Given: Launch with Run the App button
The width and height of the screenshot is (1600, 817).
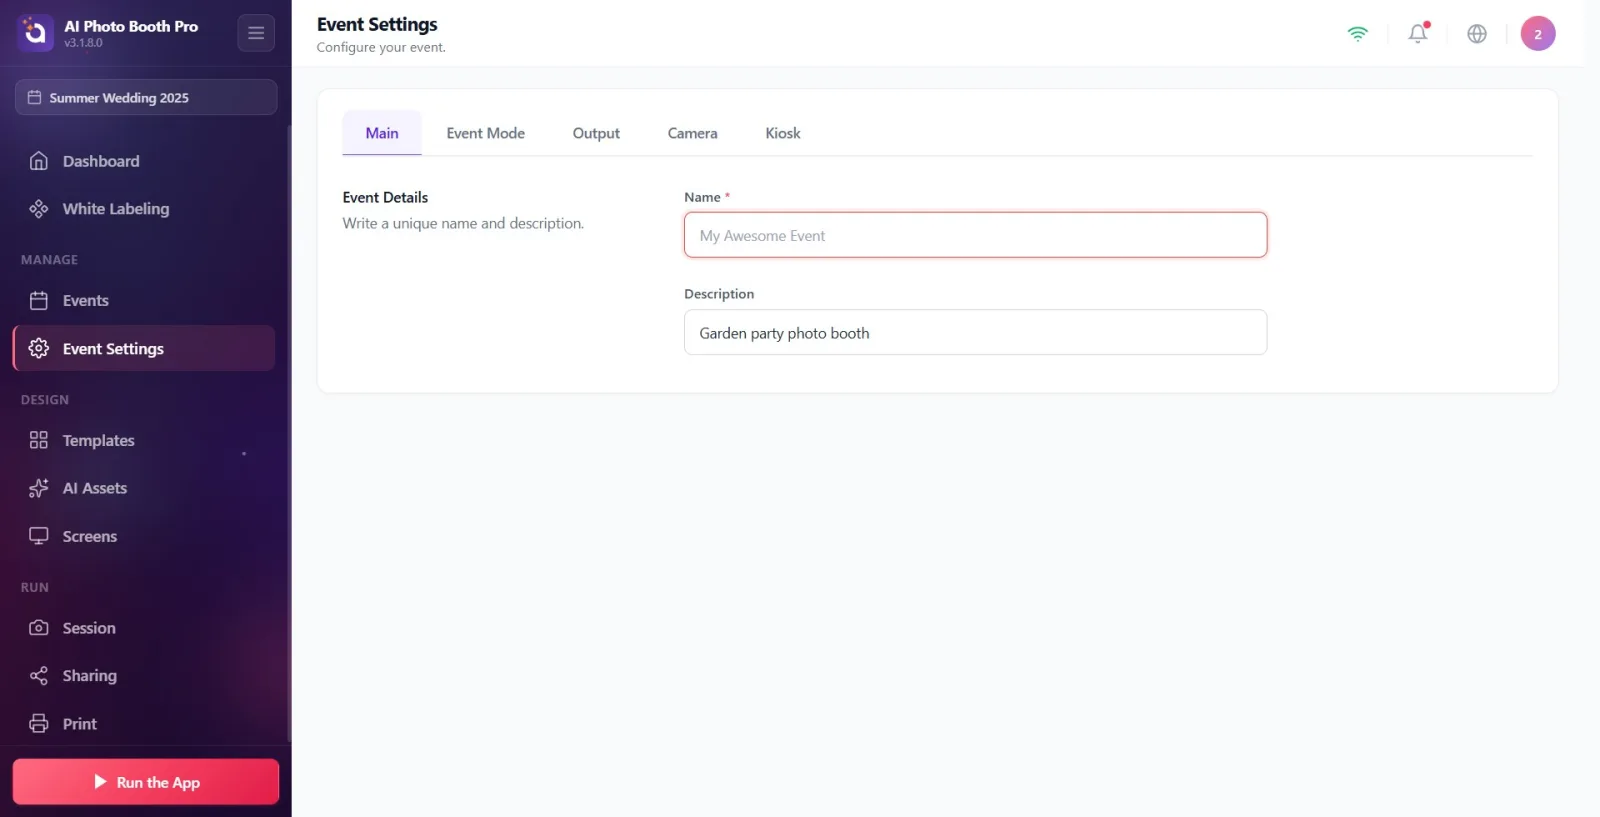Looking at the screenshot, I should pos(146,782).
